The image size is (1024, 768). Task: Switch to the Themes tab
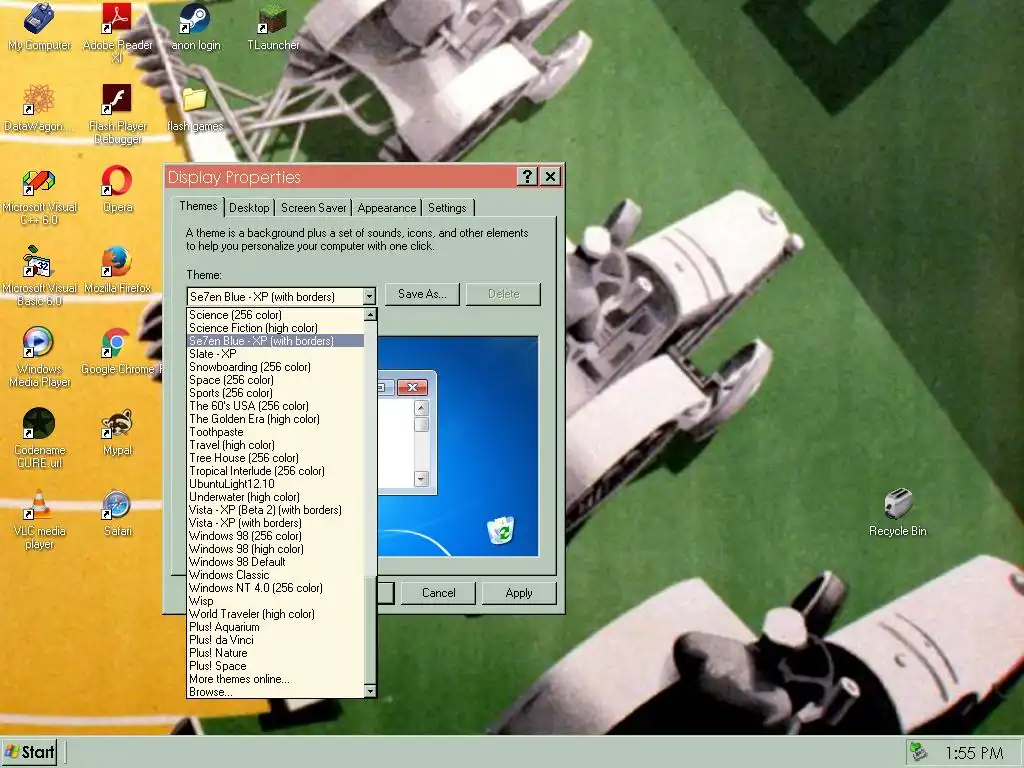[x=198, y=206]
